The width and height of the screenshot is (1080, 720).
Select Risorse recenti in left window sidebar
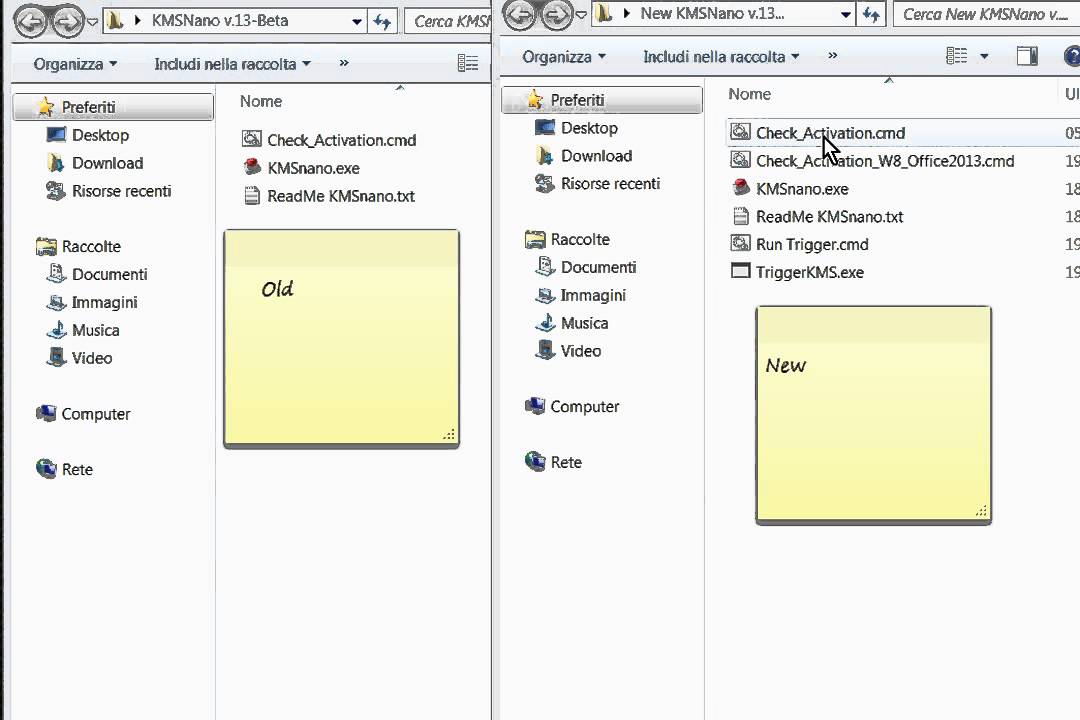tap(109, 191)
